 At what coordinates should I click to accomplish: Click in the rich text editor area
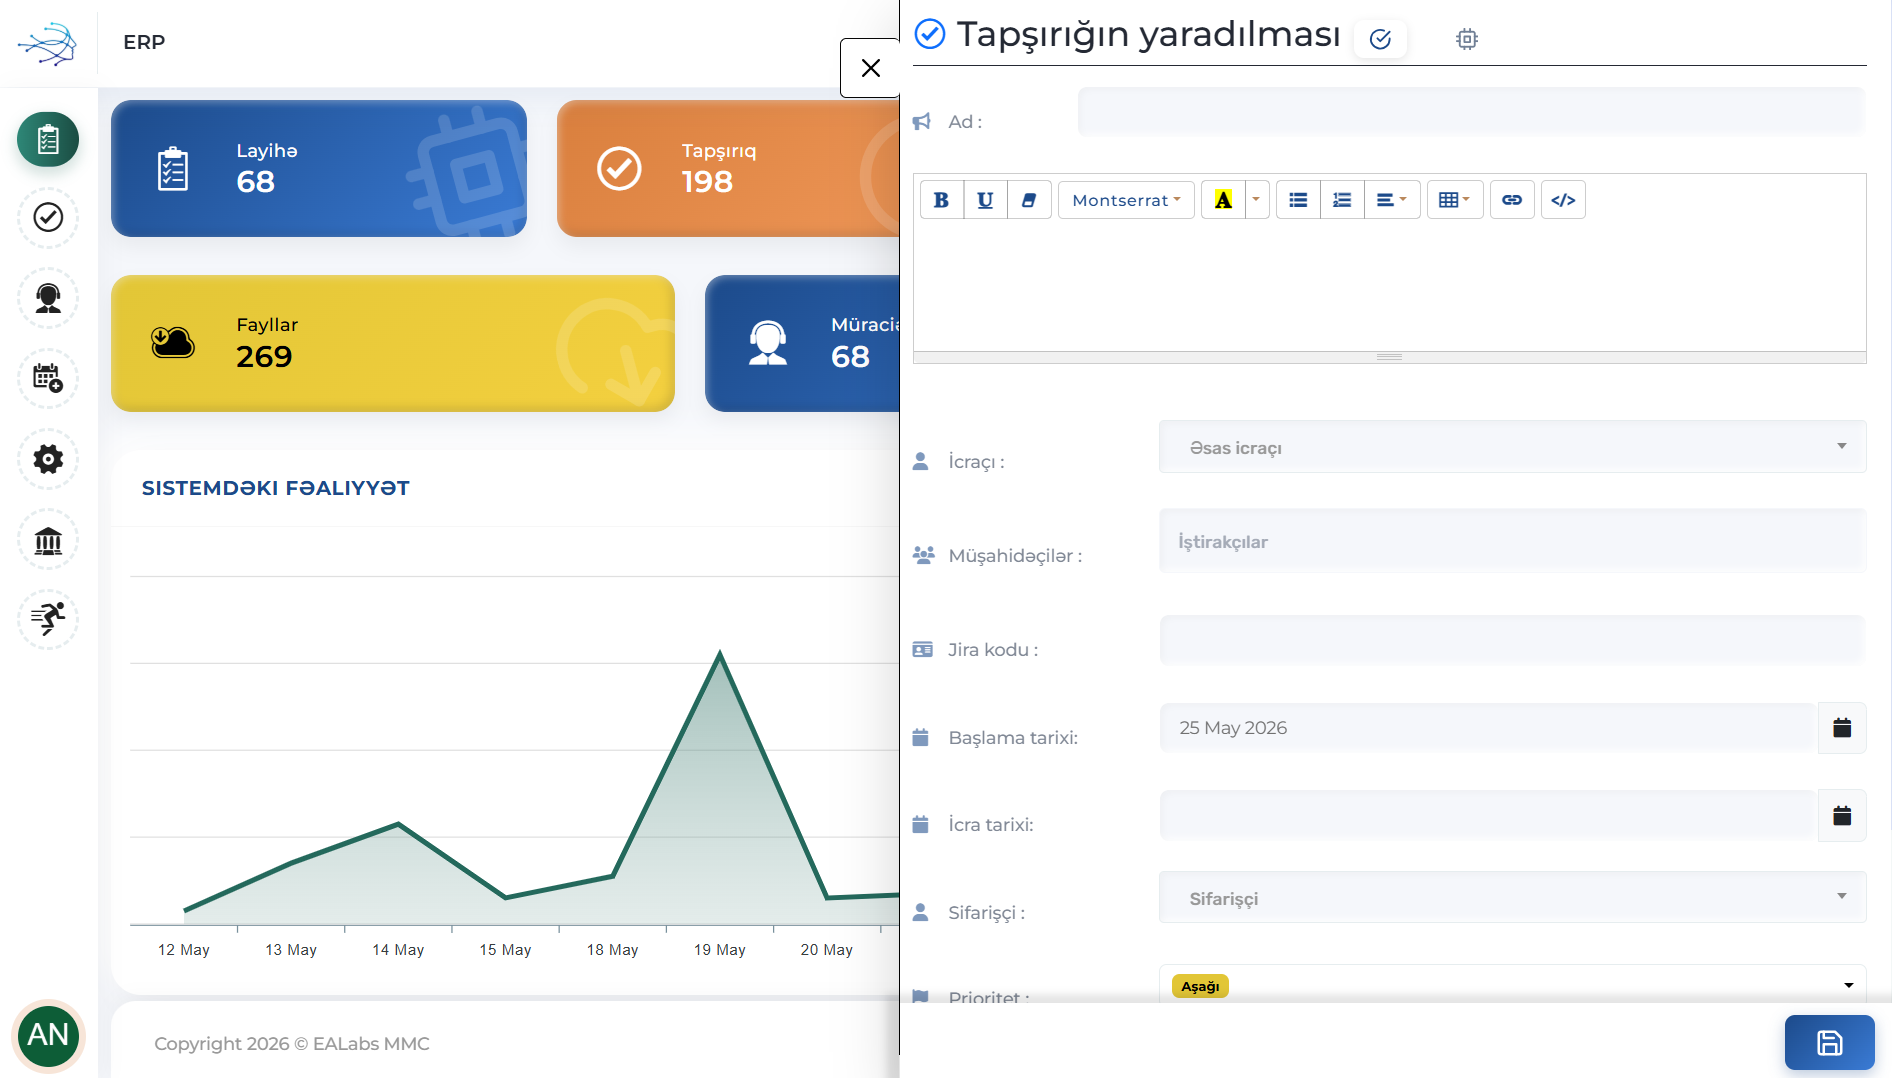pos(1389,288)
